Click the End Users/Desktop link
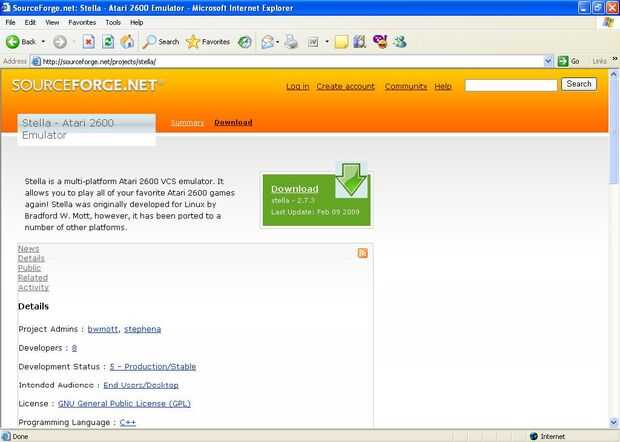This screenshot has width=620, height=442. [x=141, y=385]
